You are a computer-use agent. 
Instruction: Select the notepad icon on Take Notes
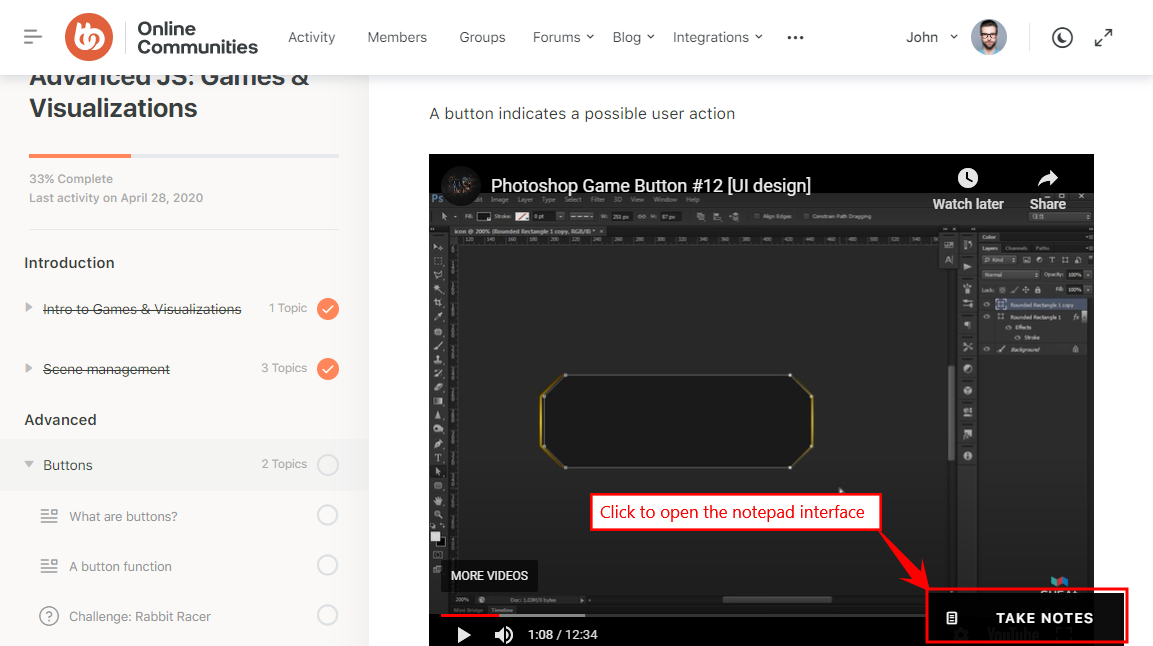(951, 617)
